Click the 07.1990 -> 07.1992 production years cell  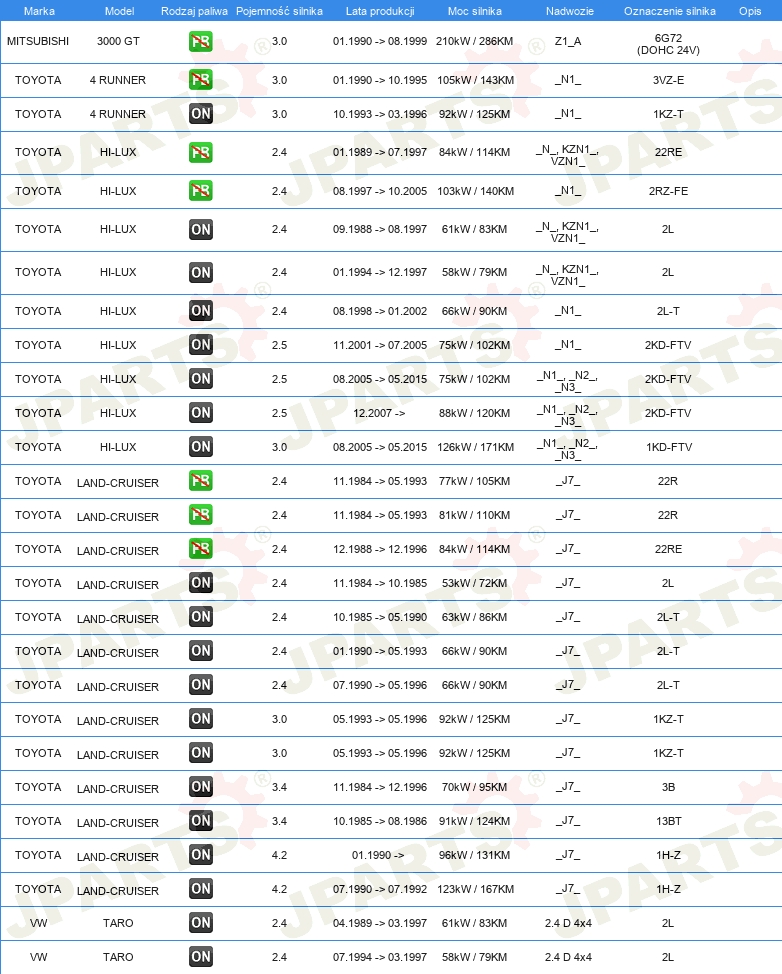point(380,889)
